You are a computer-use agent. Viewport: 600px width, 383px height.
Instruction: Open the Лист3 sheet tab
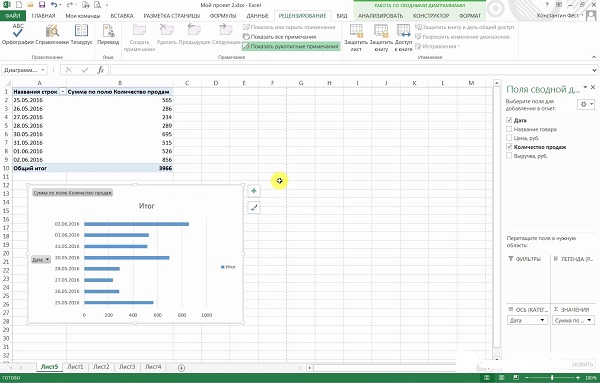[127, 367]
